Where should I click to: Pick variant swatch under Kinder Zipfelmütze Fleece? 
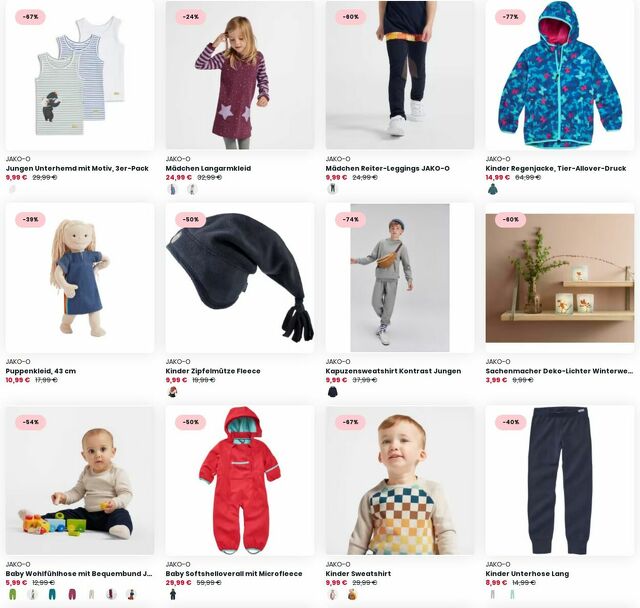[x=173, y=392]
